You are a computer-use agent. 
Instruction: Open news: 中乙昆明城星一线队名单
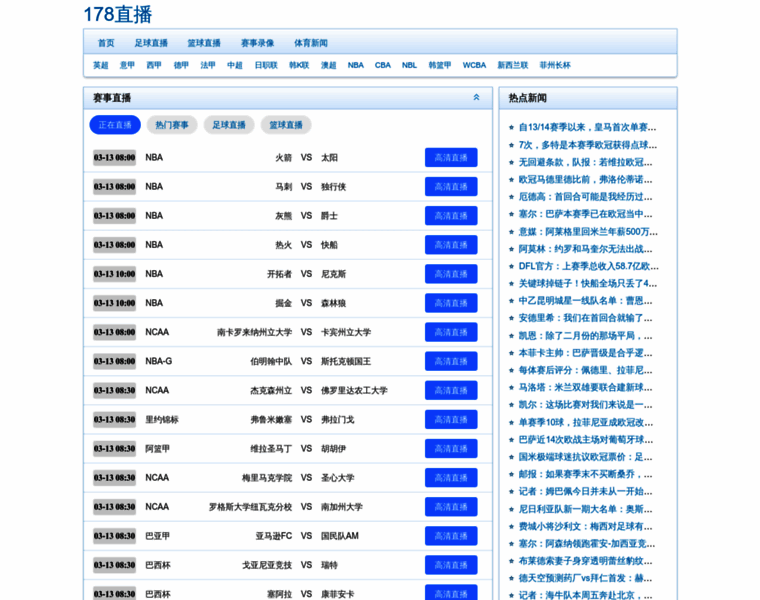tap(586, 301)
